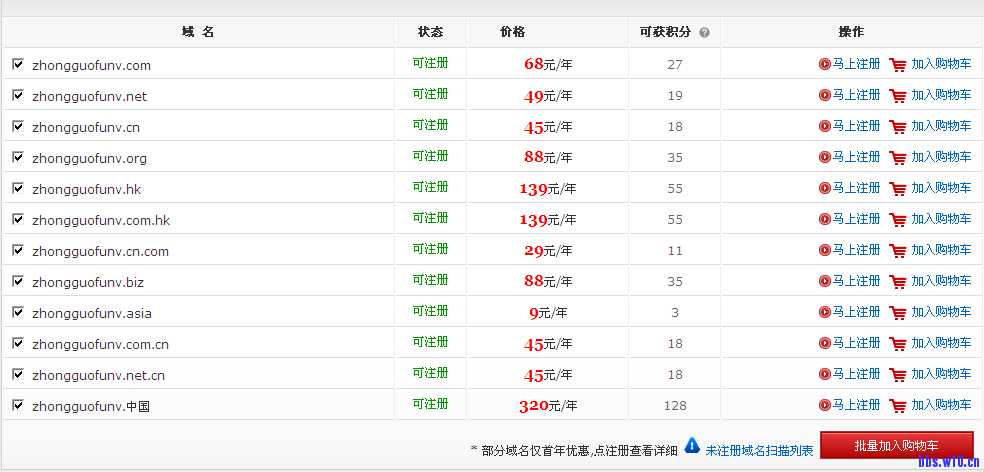Click the cart icon for zhongguofunv.biz

(898, 281)
